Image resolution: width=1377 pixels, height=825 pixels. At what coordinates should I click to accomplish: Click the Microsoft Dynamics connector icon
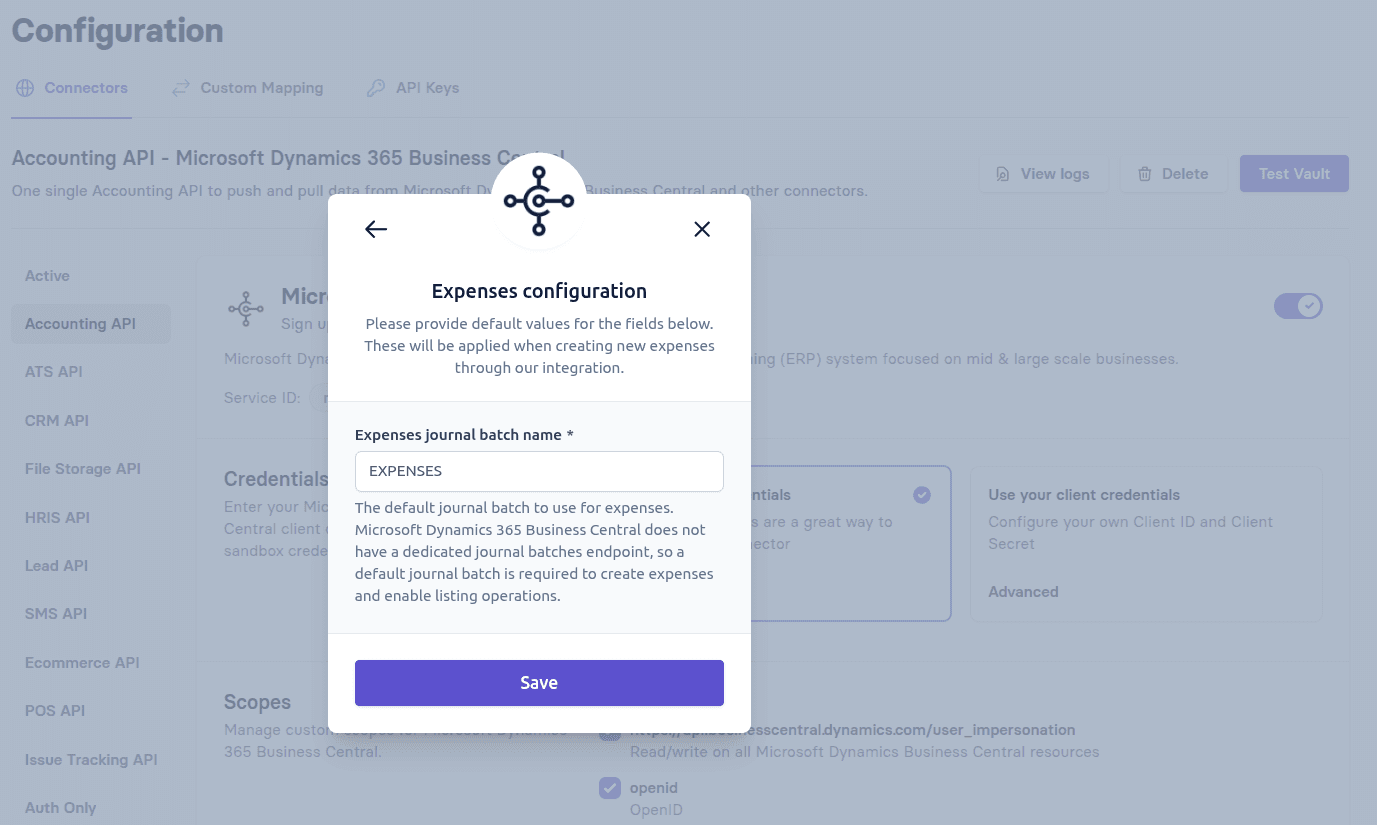pos(246,307)
